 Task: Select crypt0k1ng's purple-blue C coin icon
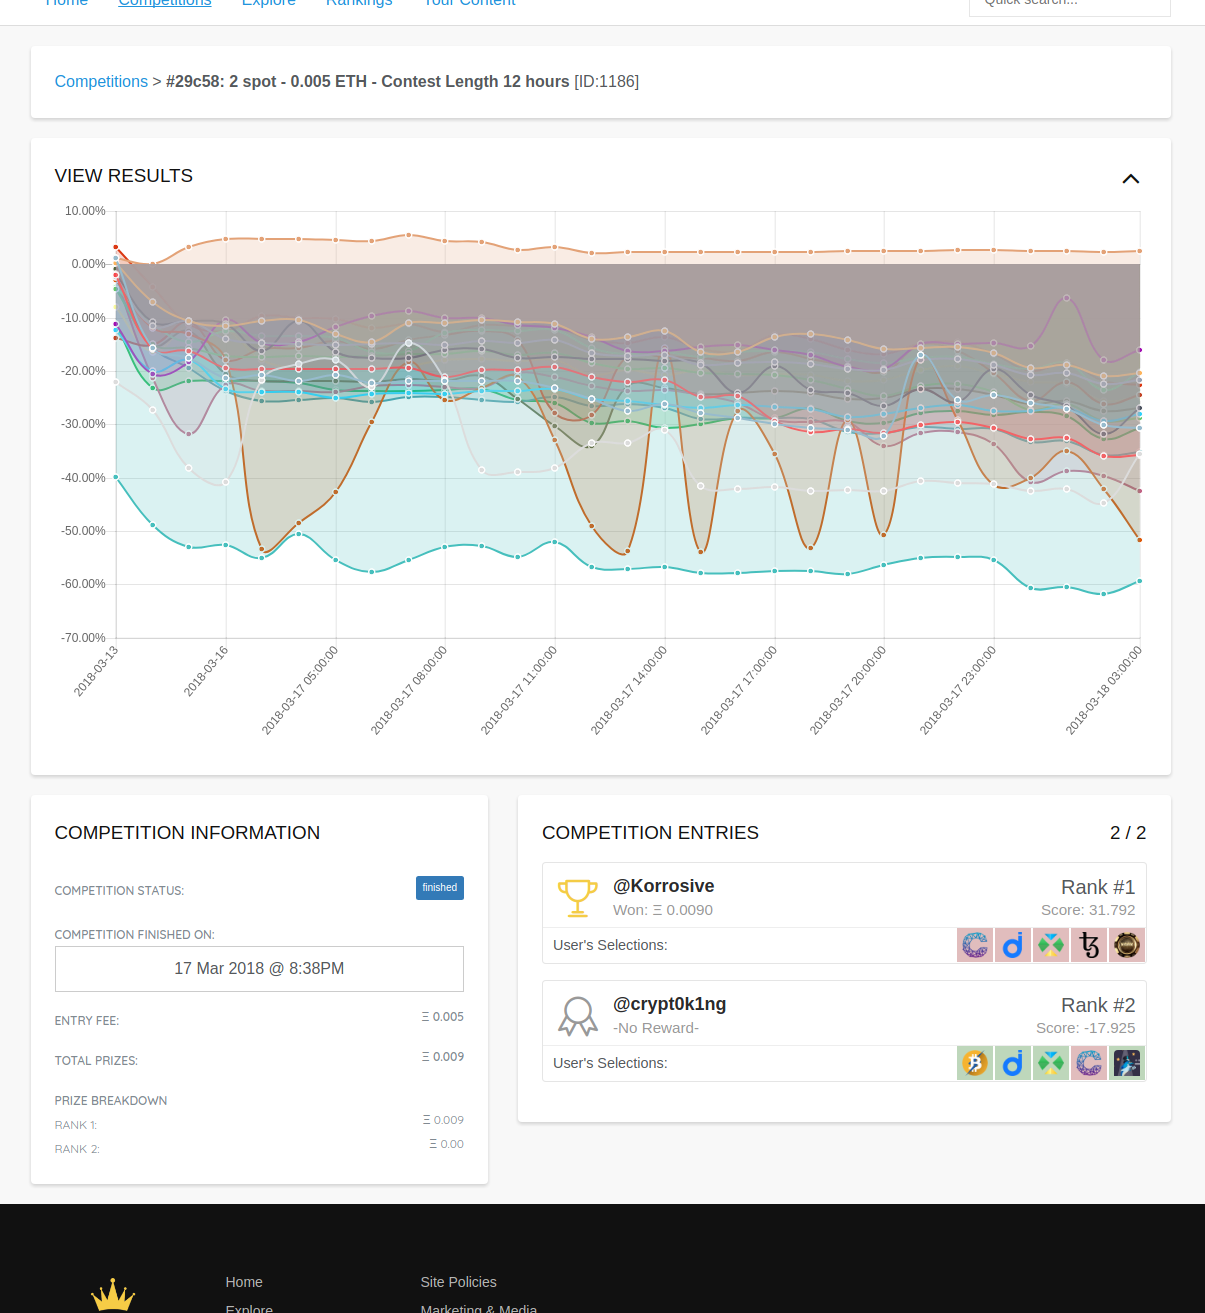(1089, 1063)
